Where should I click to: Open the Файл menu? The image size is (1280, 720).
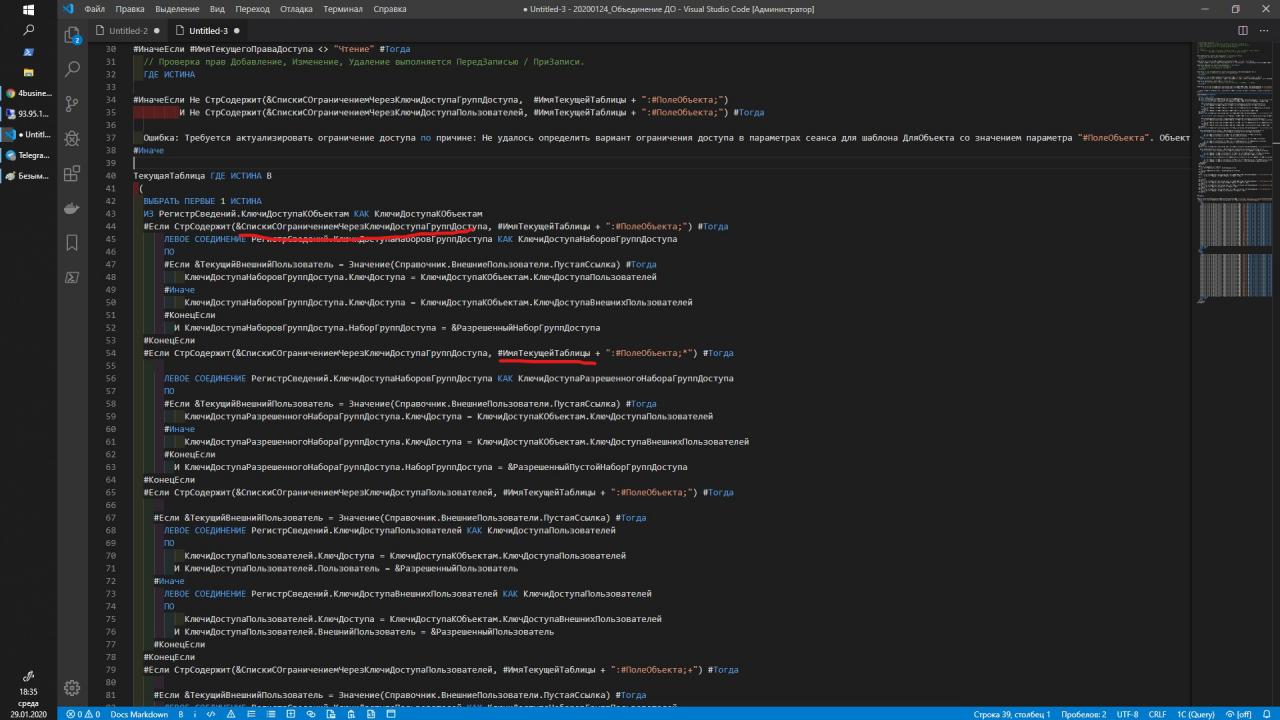(x=95, y=9)
